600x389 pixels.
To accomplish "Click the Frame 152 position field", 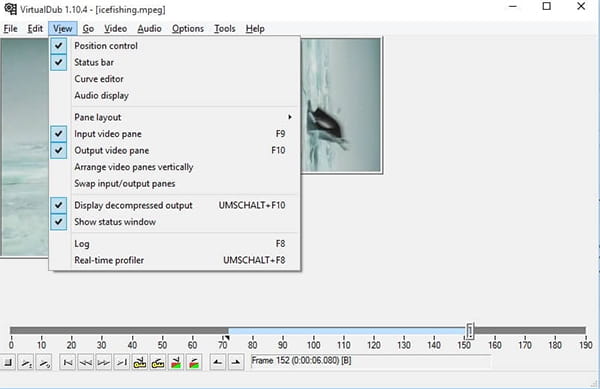I will [370, 361].
